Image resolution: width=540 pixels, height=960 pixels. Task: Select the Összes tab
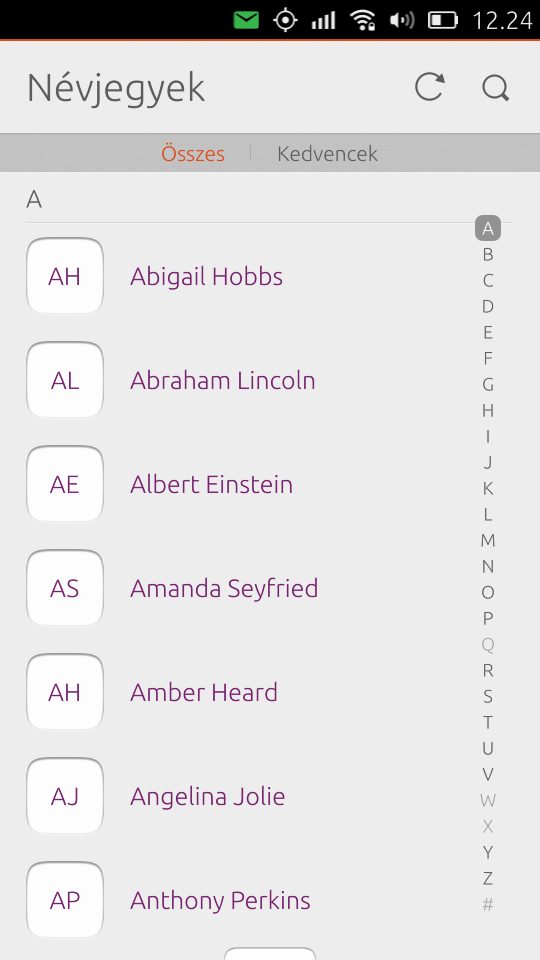coord(193,153)
